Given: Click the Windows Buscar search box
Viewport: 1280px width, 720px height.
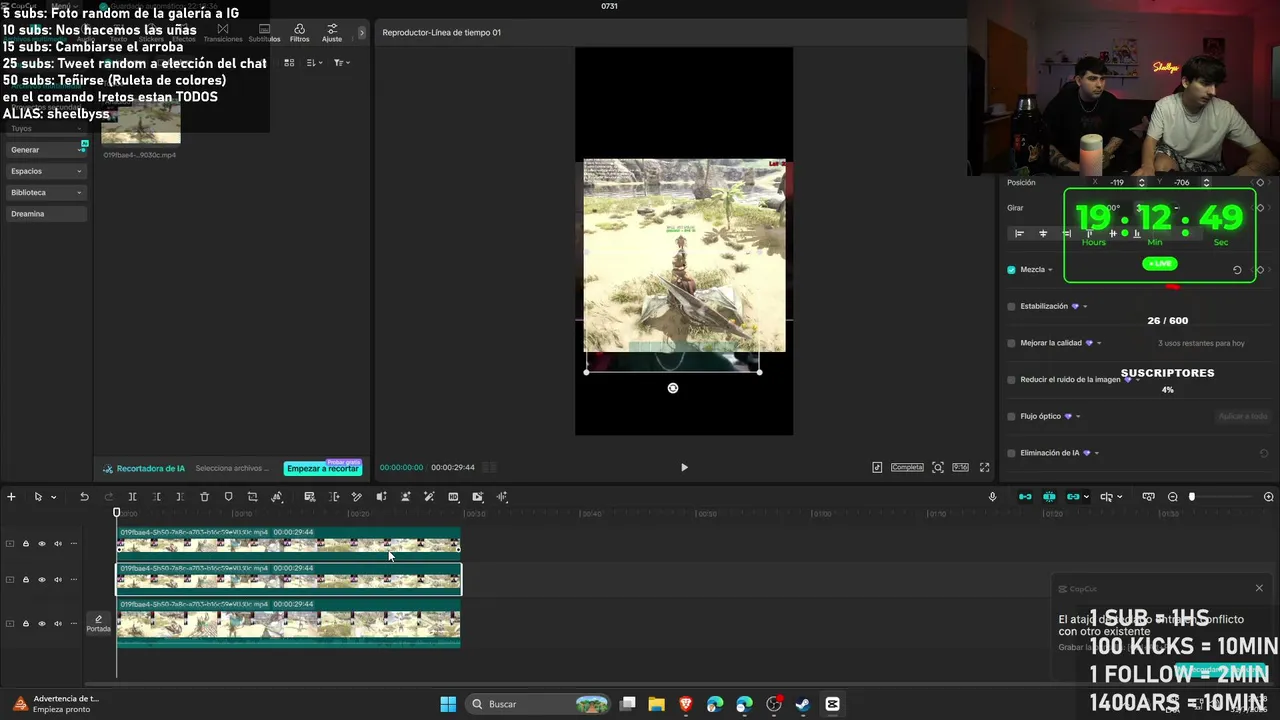Looking at the screenshot, I should [538, 704].
